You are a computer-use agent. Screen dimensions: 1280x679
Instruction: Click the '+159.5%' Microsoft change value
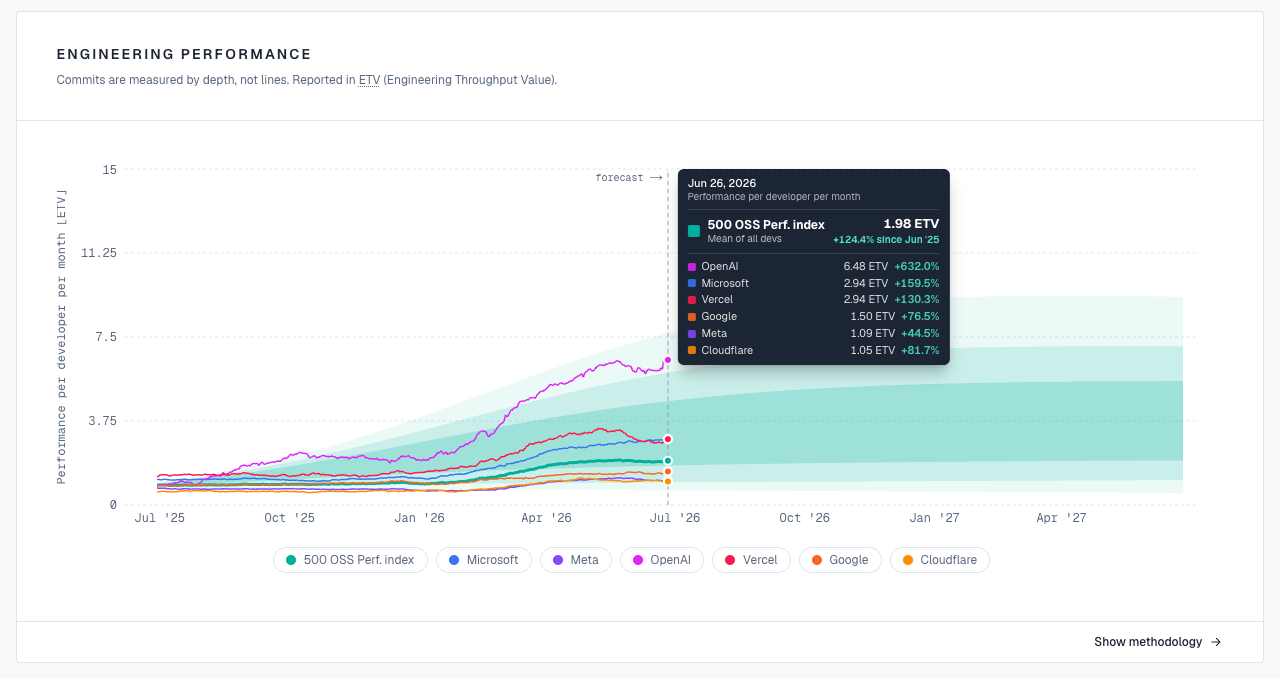pyautogui.click(x=917, y=284)
